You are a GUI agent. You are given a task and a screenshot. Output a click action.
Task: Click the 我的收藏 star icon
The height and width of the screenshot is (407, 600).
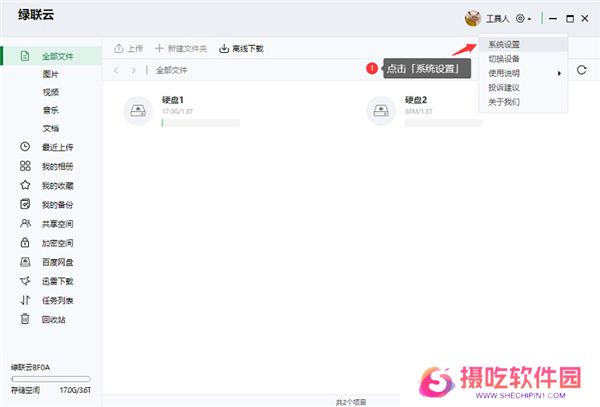click(25, 185)
